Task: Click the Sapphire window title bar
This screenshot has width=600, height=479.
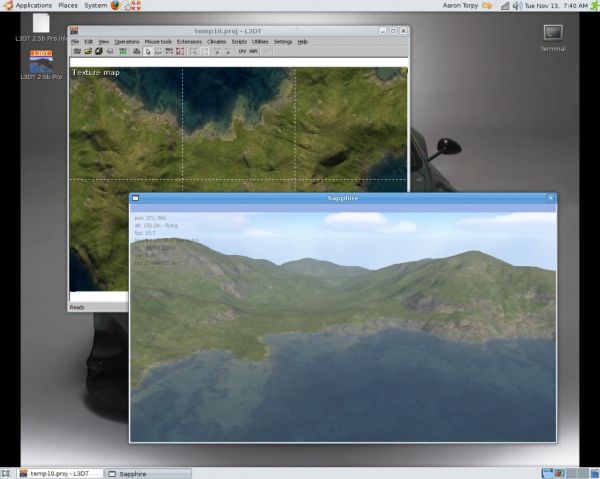Action: [342, 198]
